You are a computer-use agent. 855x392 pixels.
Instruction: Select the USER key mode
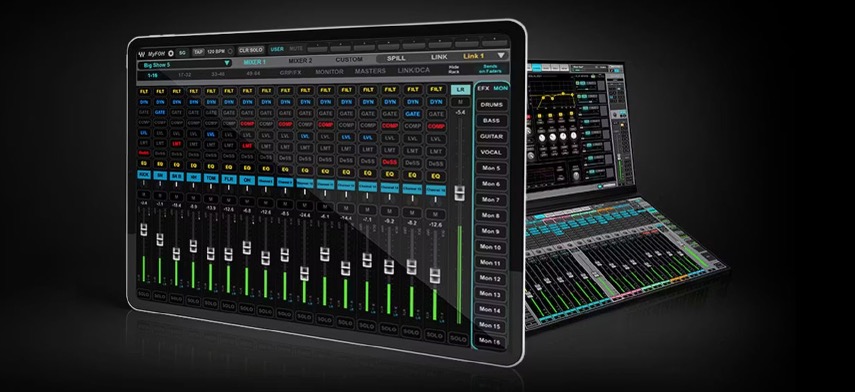277,49
